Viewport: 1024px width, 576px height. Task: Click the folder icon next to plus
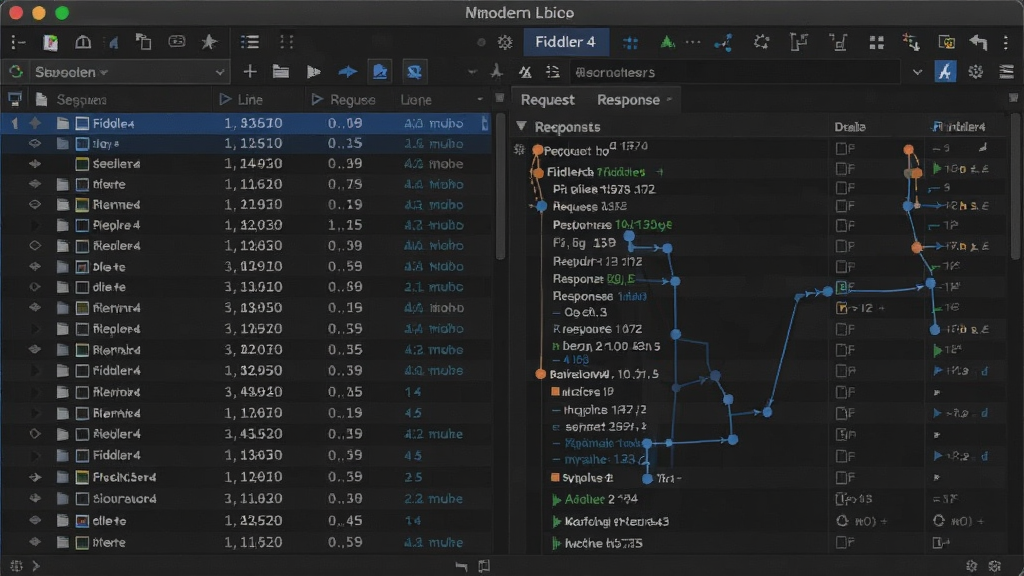tap(281, 72)
